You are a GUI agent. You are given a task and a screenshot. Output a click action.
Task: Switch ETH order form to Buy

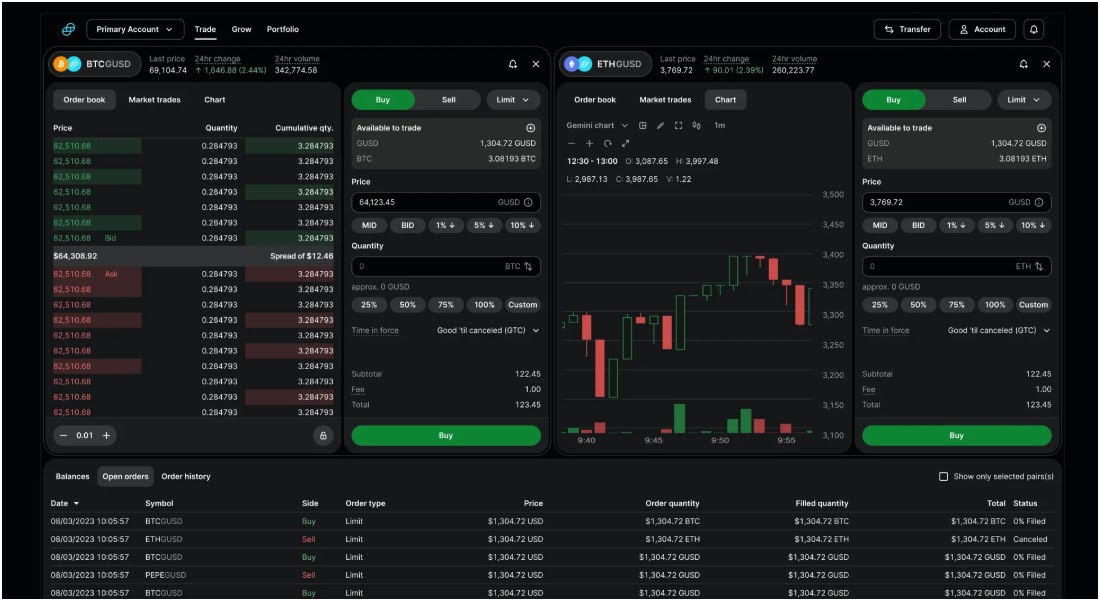click(x=893, y=100)
